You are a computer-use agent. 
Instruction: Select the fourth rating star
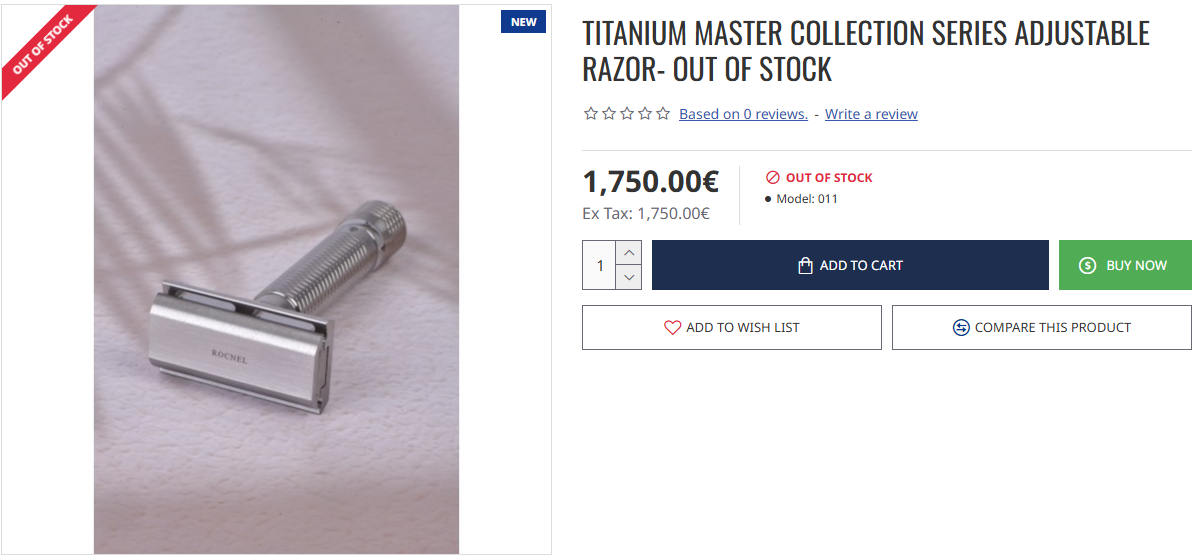click(x=645, y=114)
